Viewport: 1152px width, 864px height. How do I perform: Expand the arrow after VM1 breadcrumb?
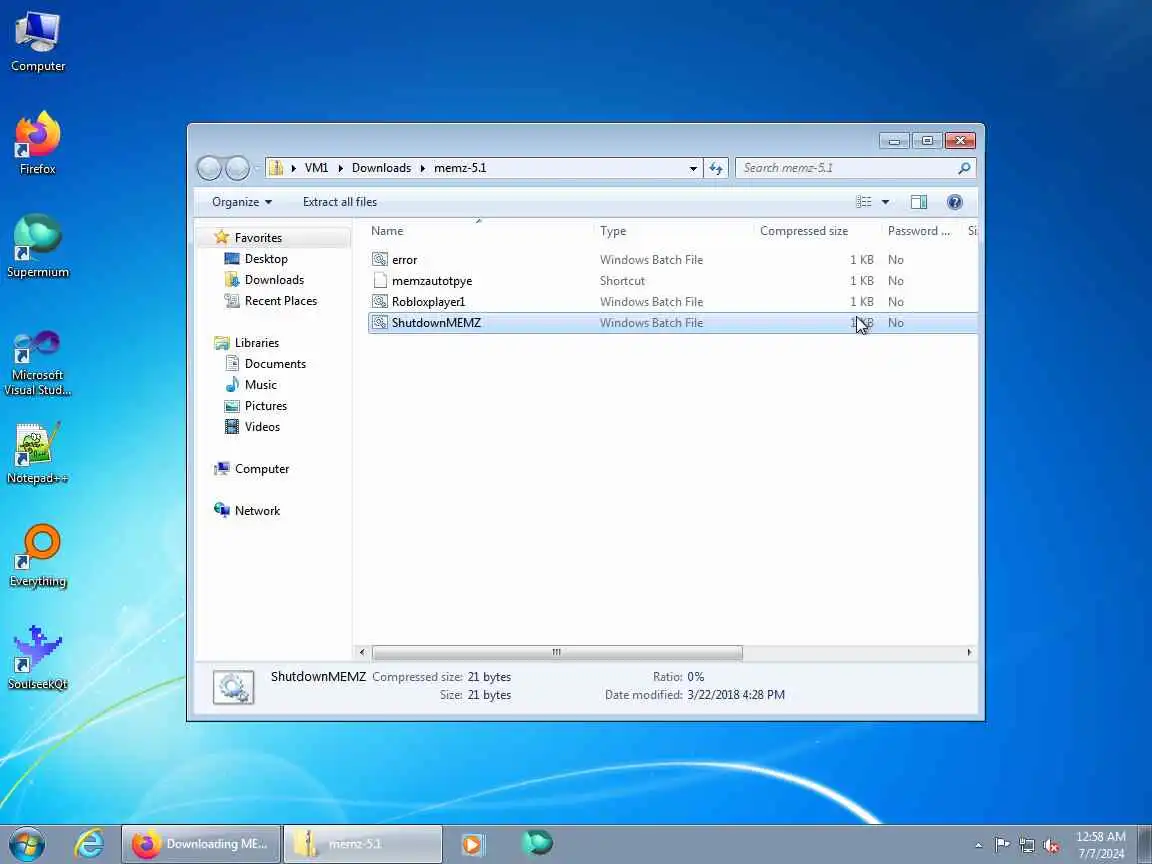340,168
